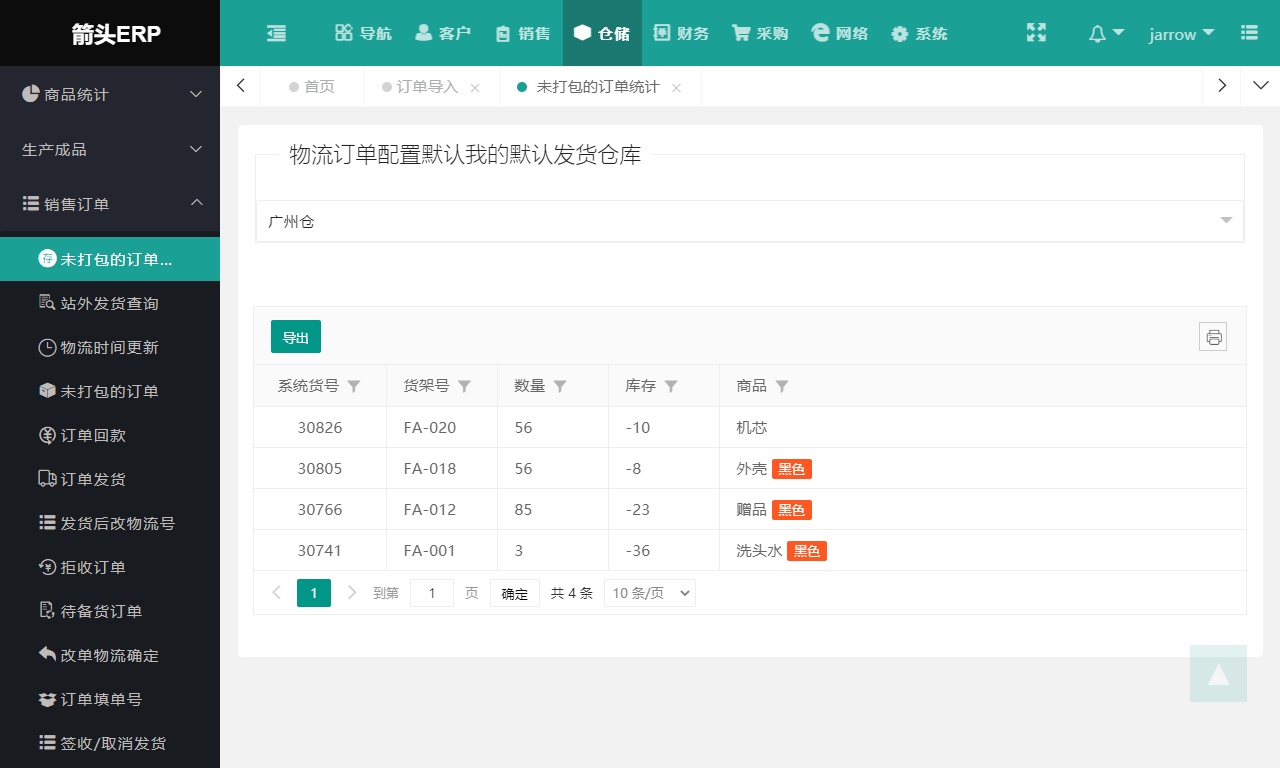Filter the 系统货号 column
Screen dimensions: 1280x768
click(x=354, y=386)
